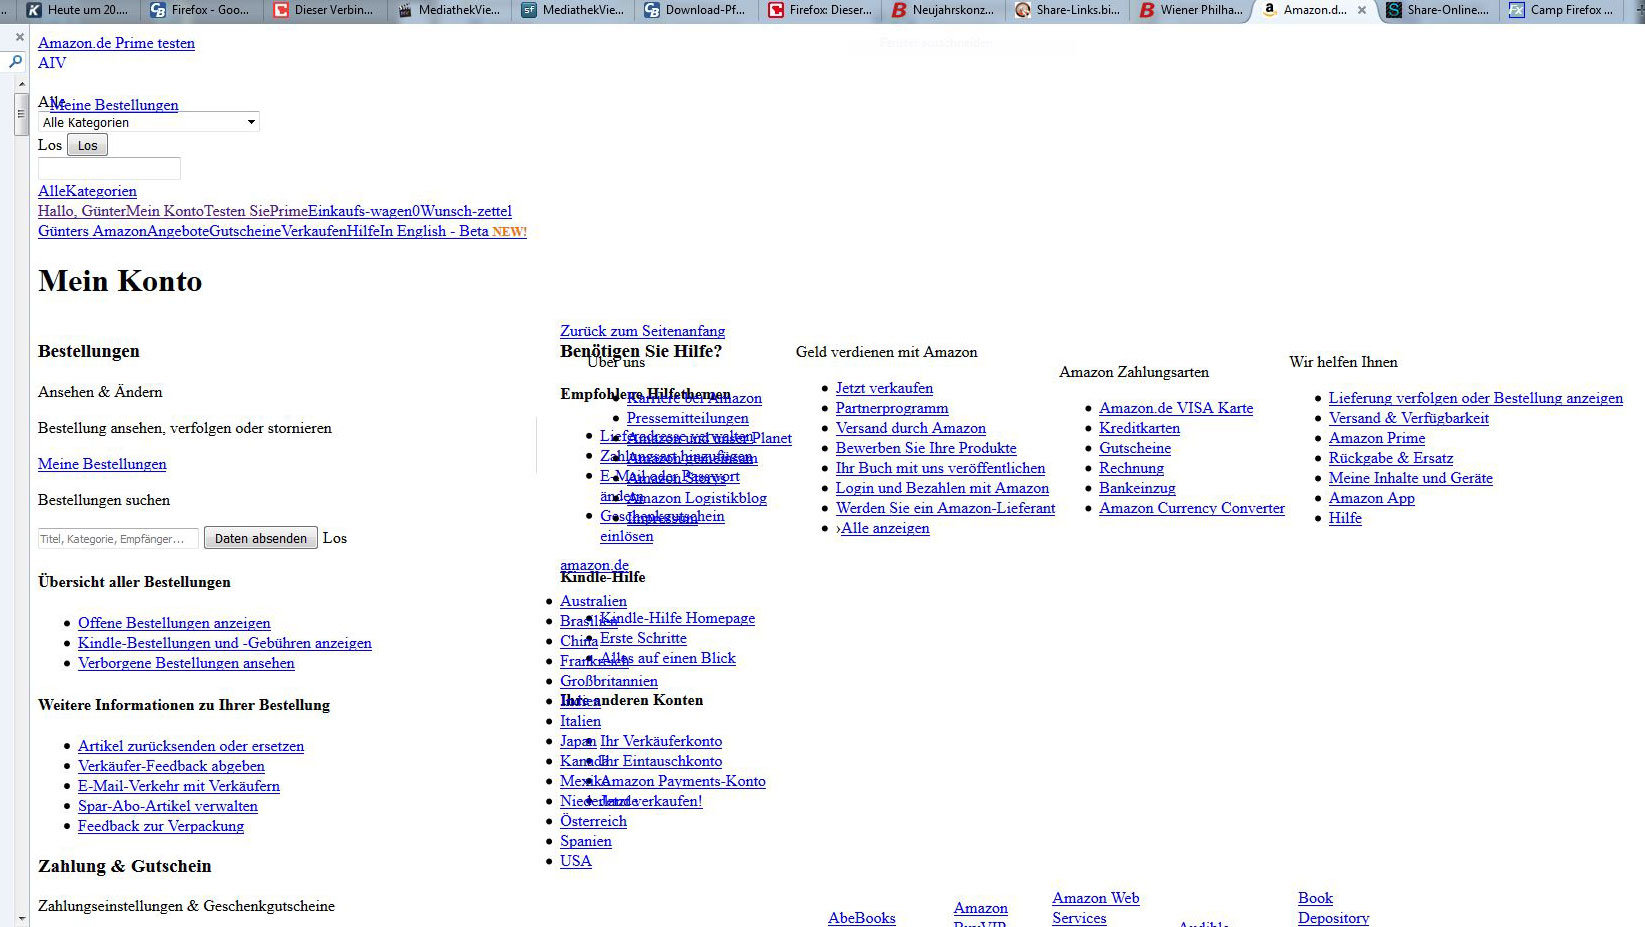Image resolution: width=1645 pixels, height=927 pixels.
Task: Select the "Italien" country link
Action: tap(580, 721)
